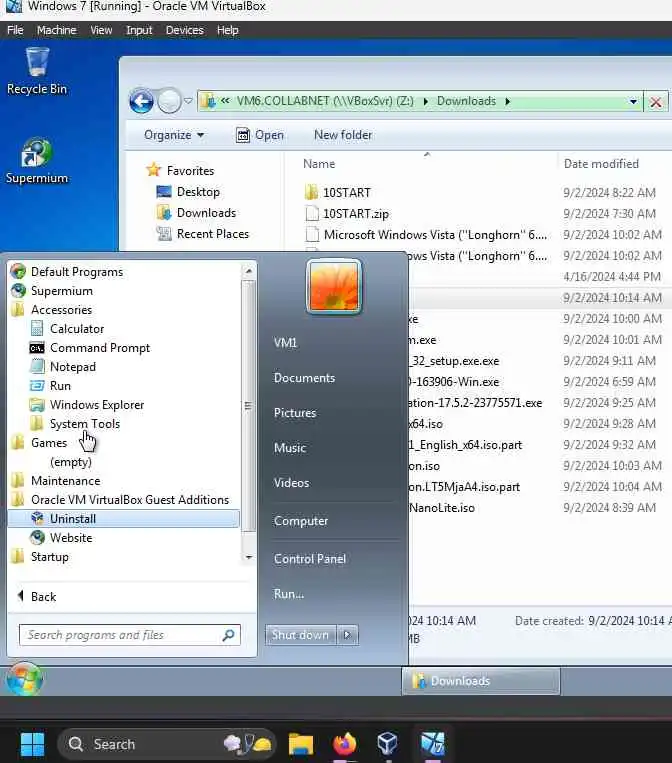The height and width of the screenshot is (763, 672).
Task: Open File Explorer on host taskbar
Action: (x=301, y=744)
